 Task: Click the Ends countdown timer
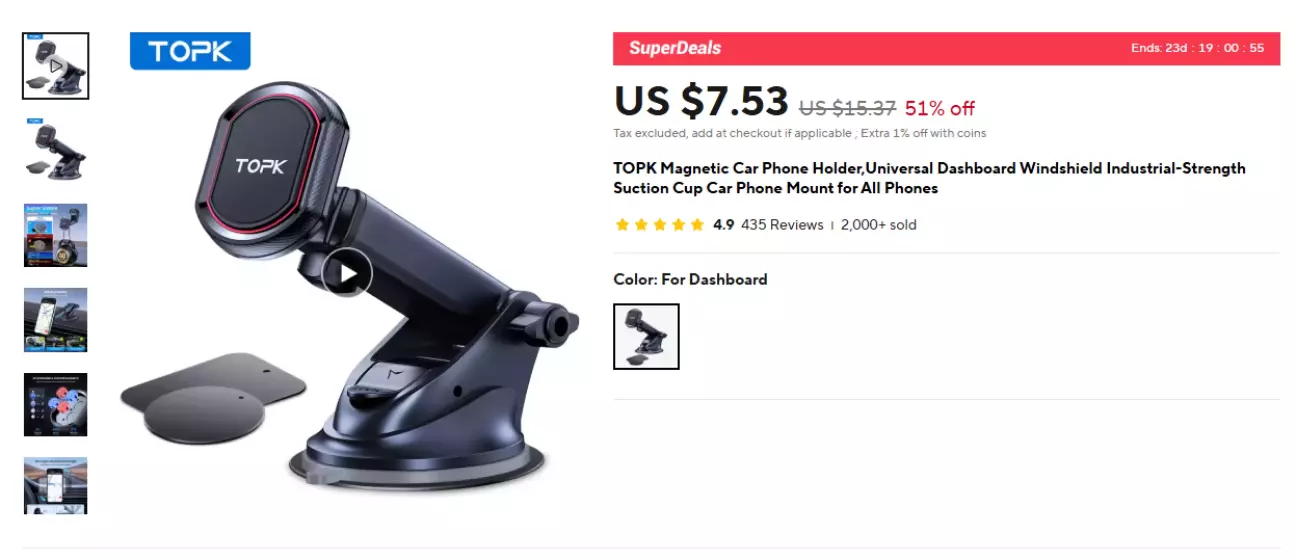pyautogui.click(x=1198, y=48)
